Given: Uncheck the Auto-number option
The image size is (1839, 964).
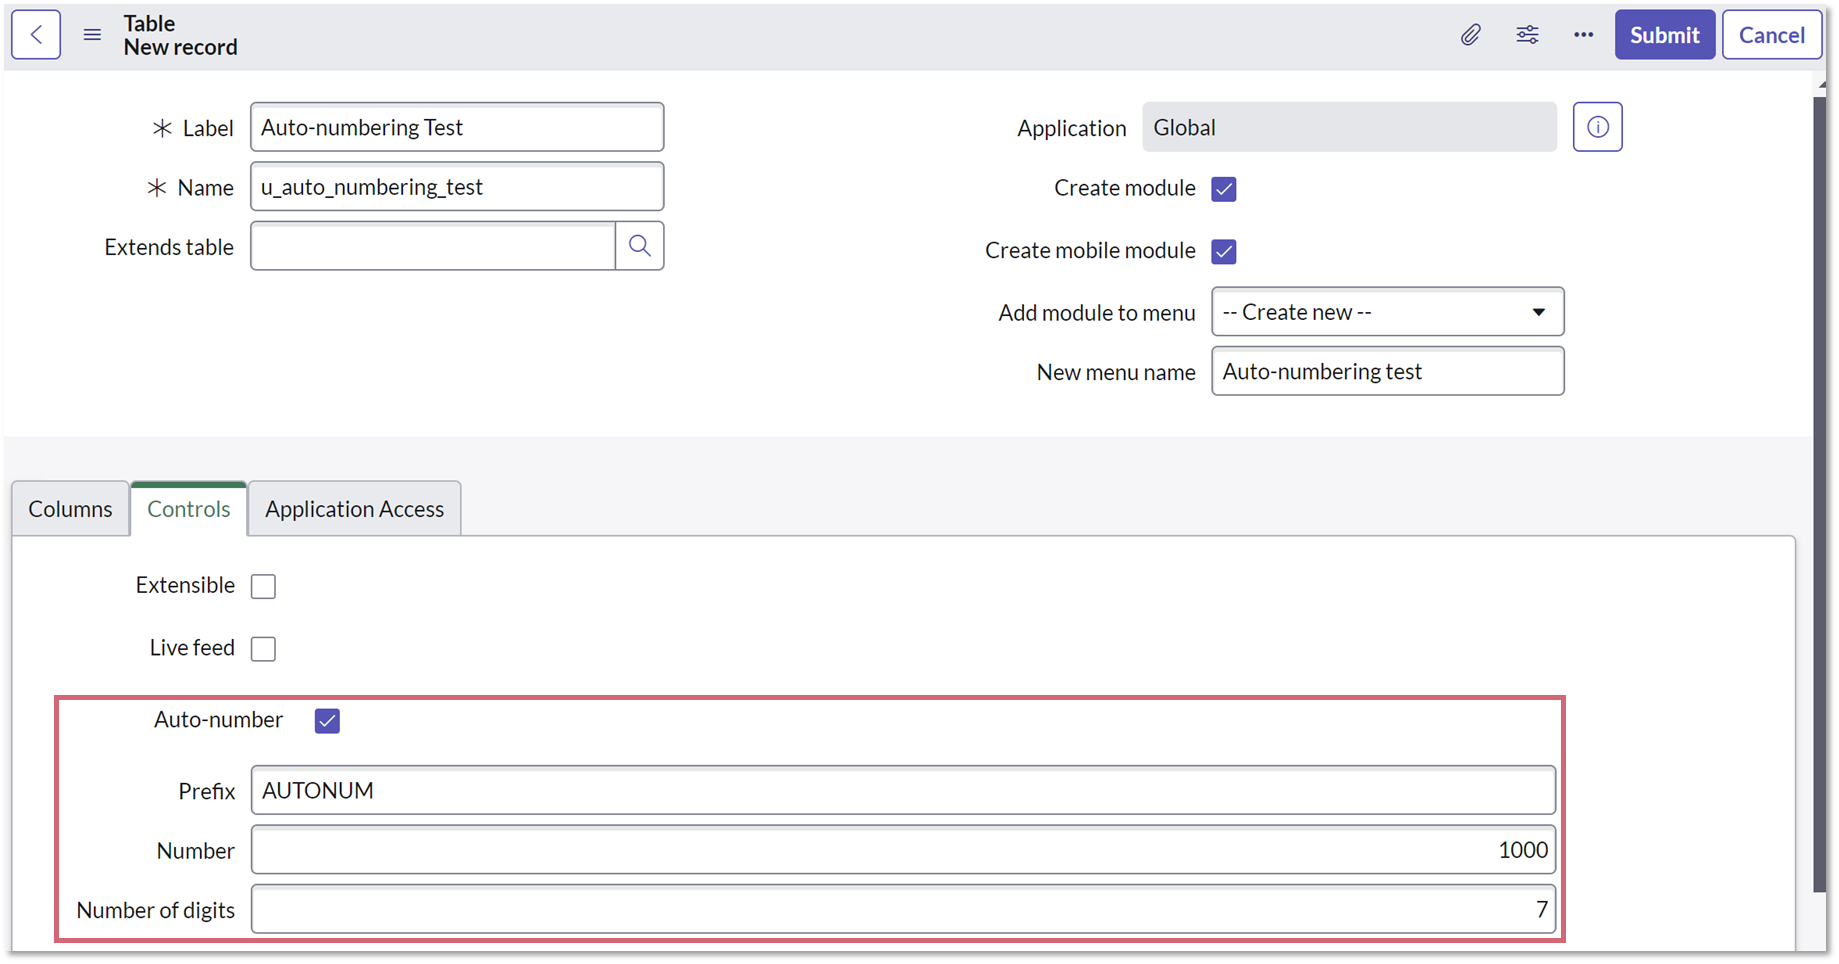Looking at the screenshot, I should click(x=326, y=720).
